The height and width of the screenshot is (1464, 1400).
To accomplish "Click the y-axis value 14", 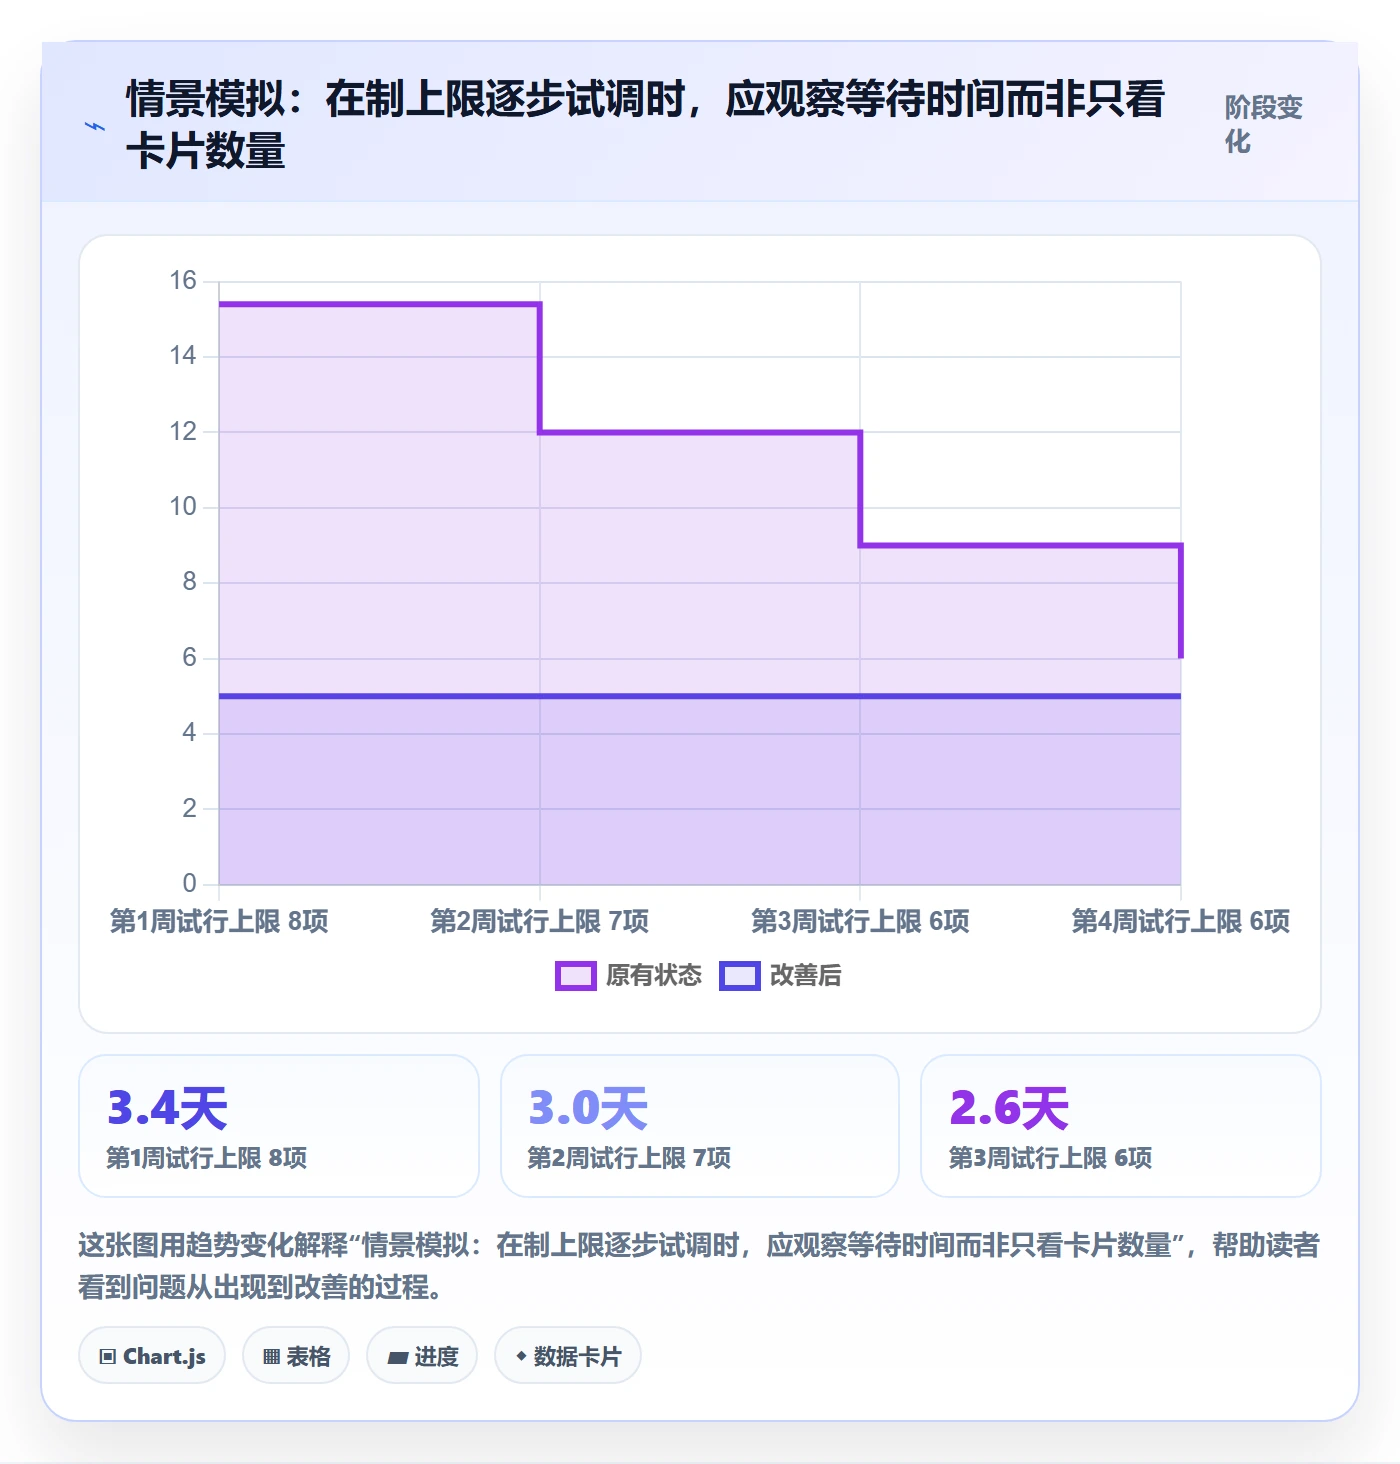I will tap(183, 355).
